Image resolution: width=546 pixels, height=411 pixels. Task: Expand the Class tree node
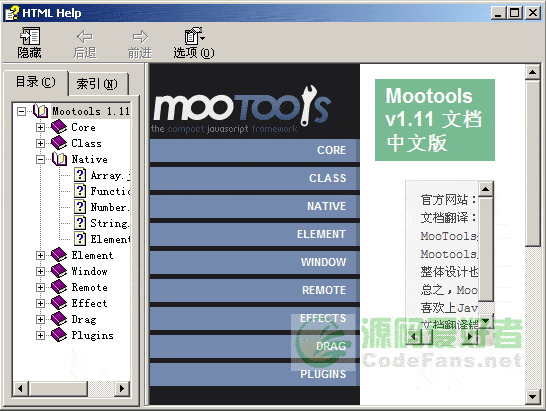40,144
